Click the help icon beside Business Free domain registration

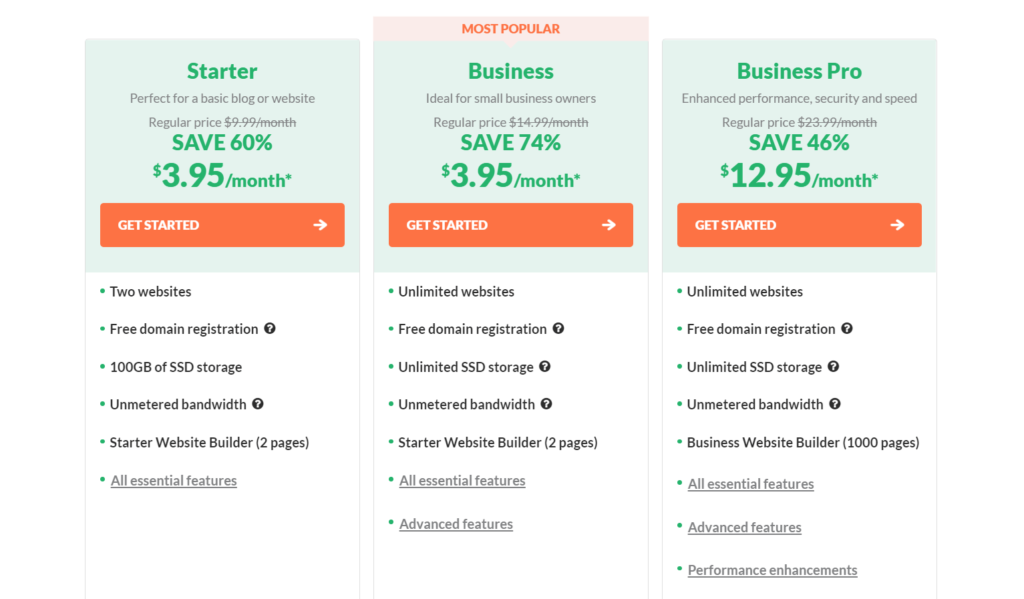pos(558,329)
